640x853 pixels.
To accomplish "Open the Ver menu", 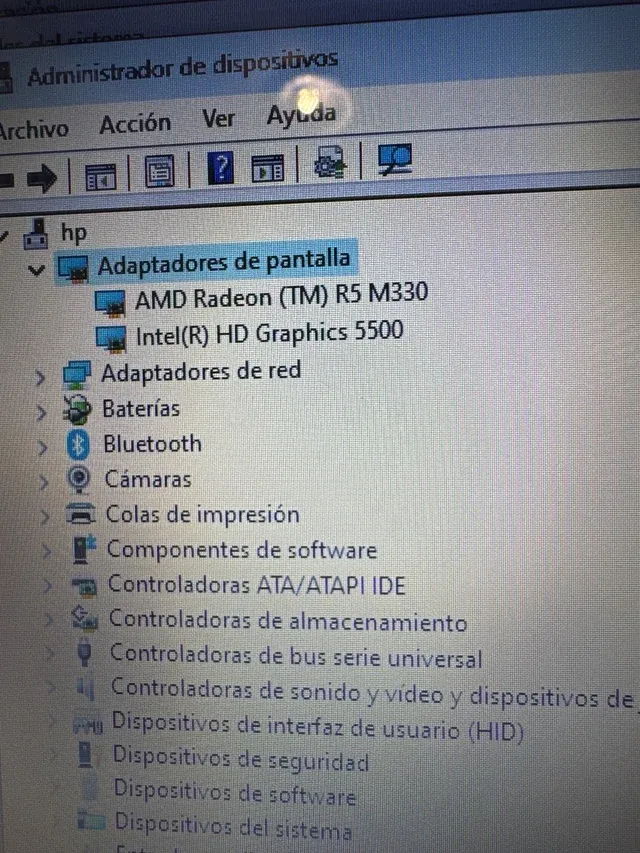I will [218, 119].
